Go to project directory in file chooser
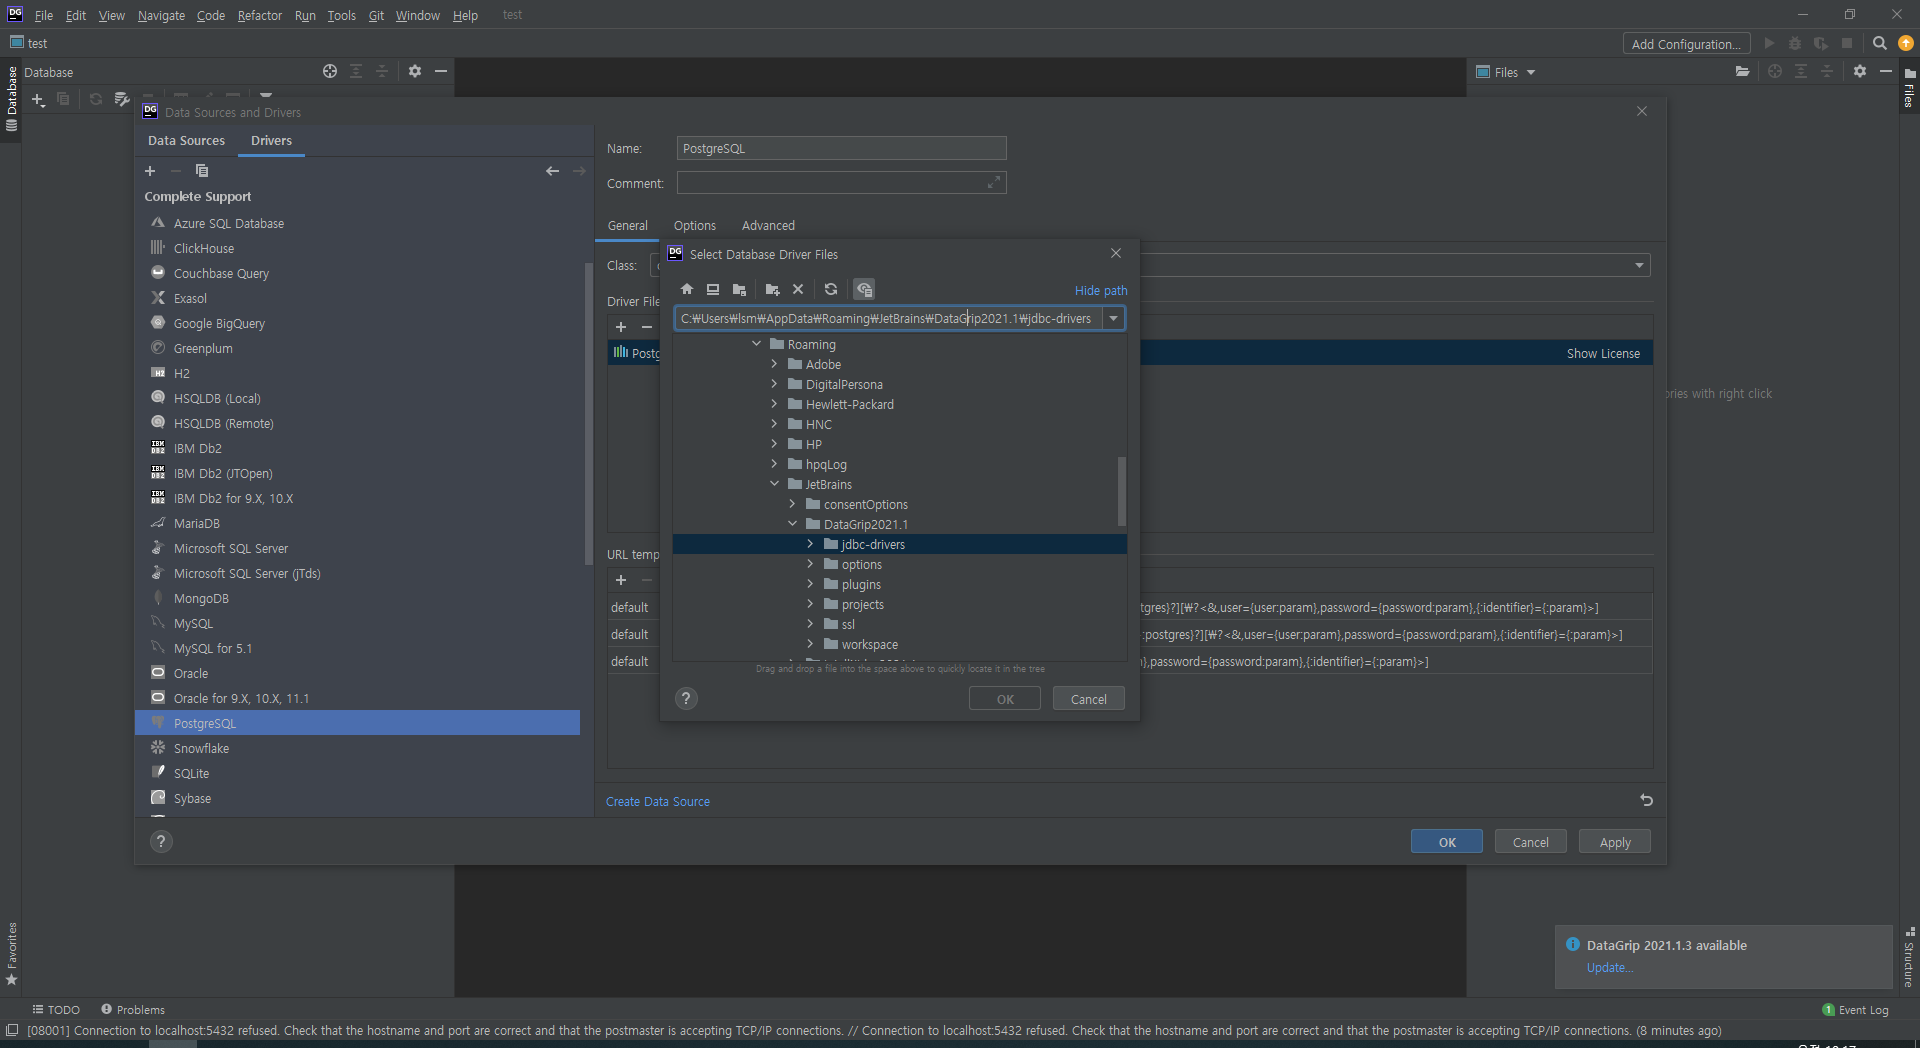This screenshot has width=1920, height=1048. pos(739,289)
